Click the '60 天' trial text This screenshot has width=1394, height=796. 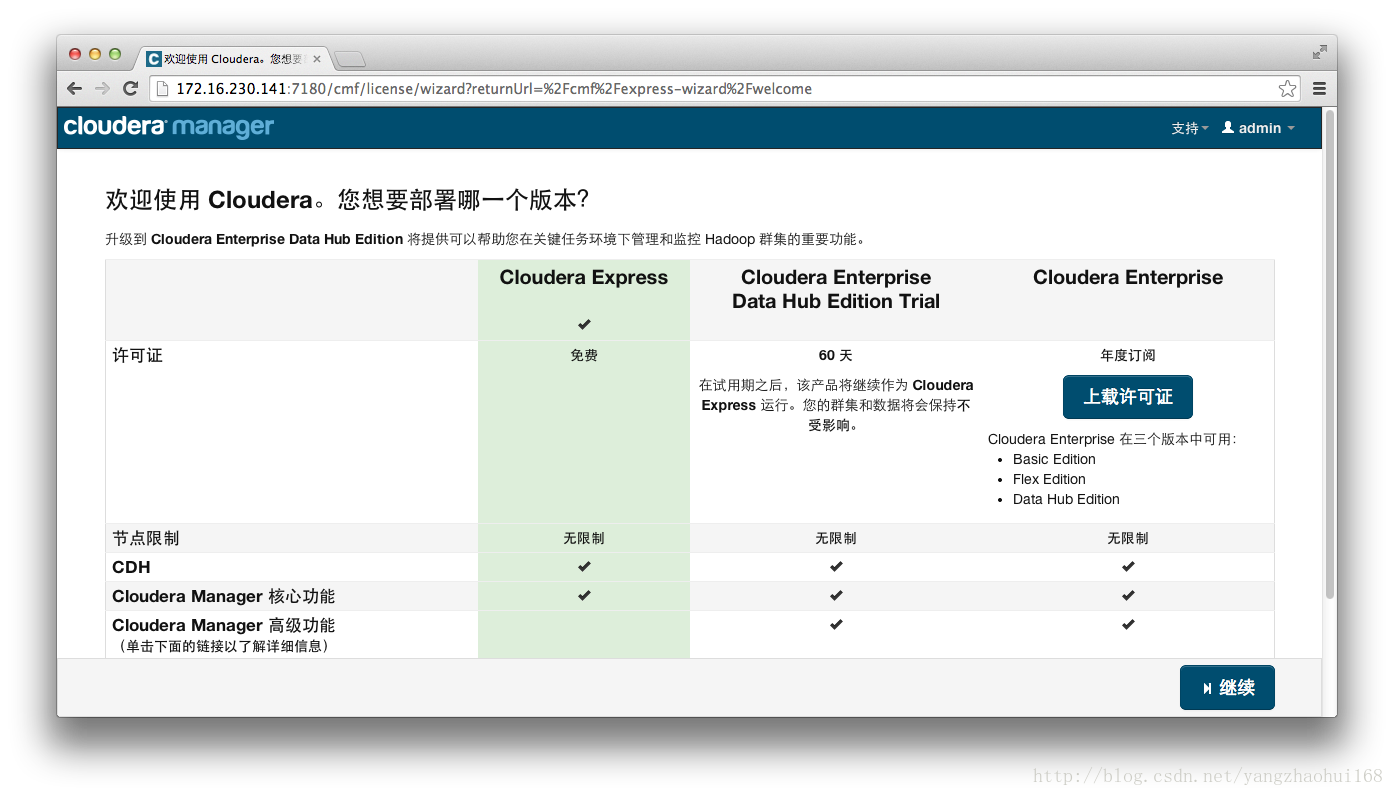[836, 355]
